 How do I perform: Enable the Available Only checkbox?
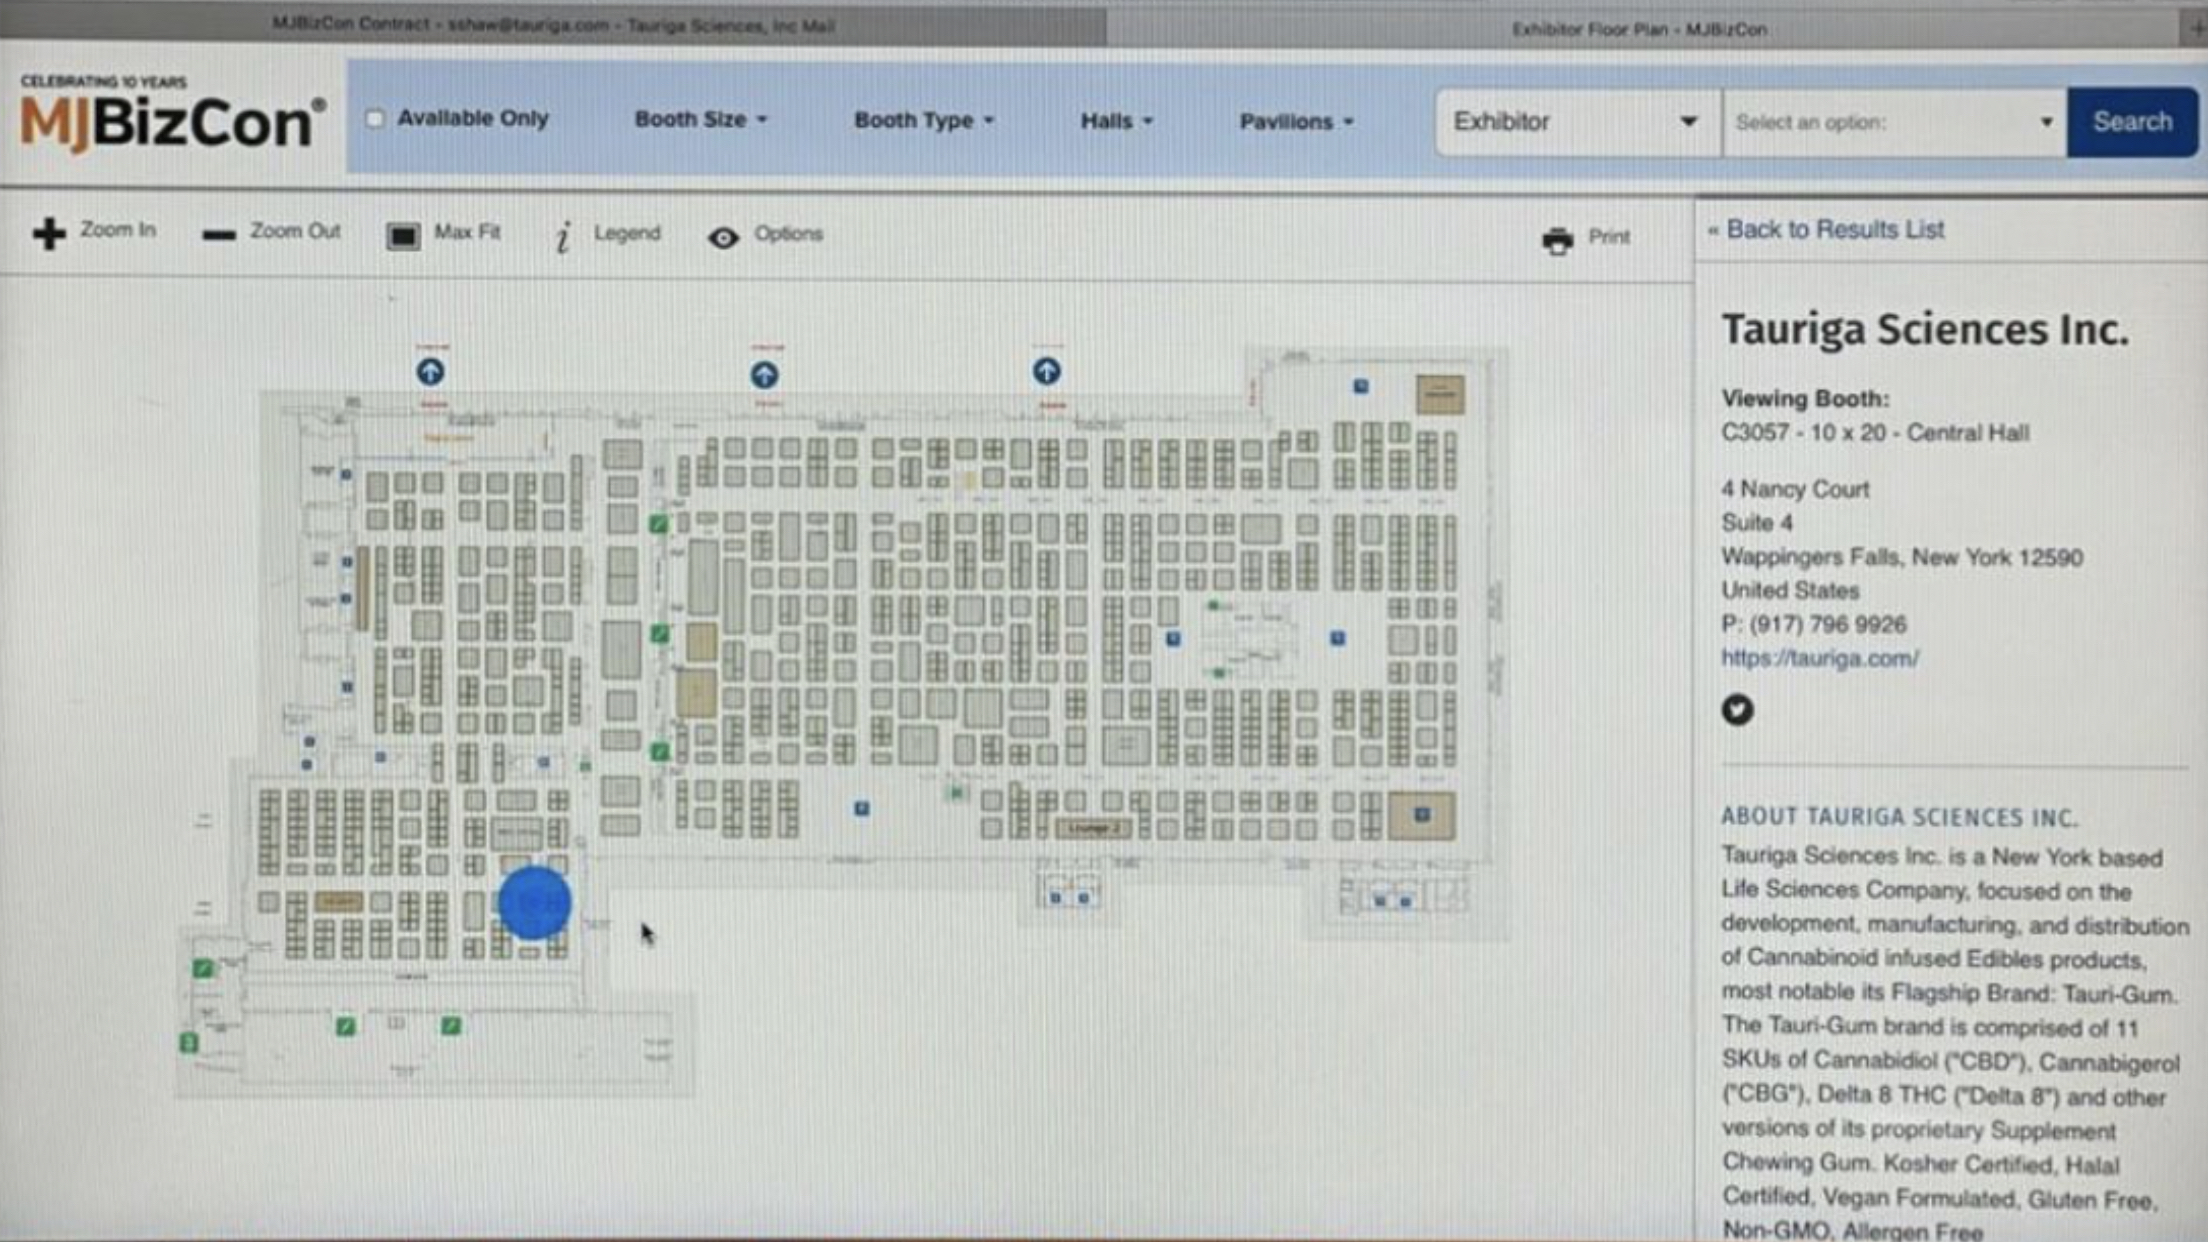click(375, 119)
